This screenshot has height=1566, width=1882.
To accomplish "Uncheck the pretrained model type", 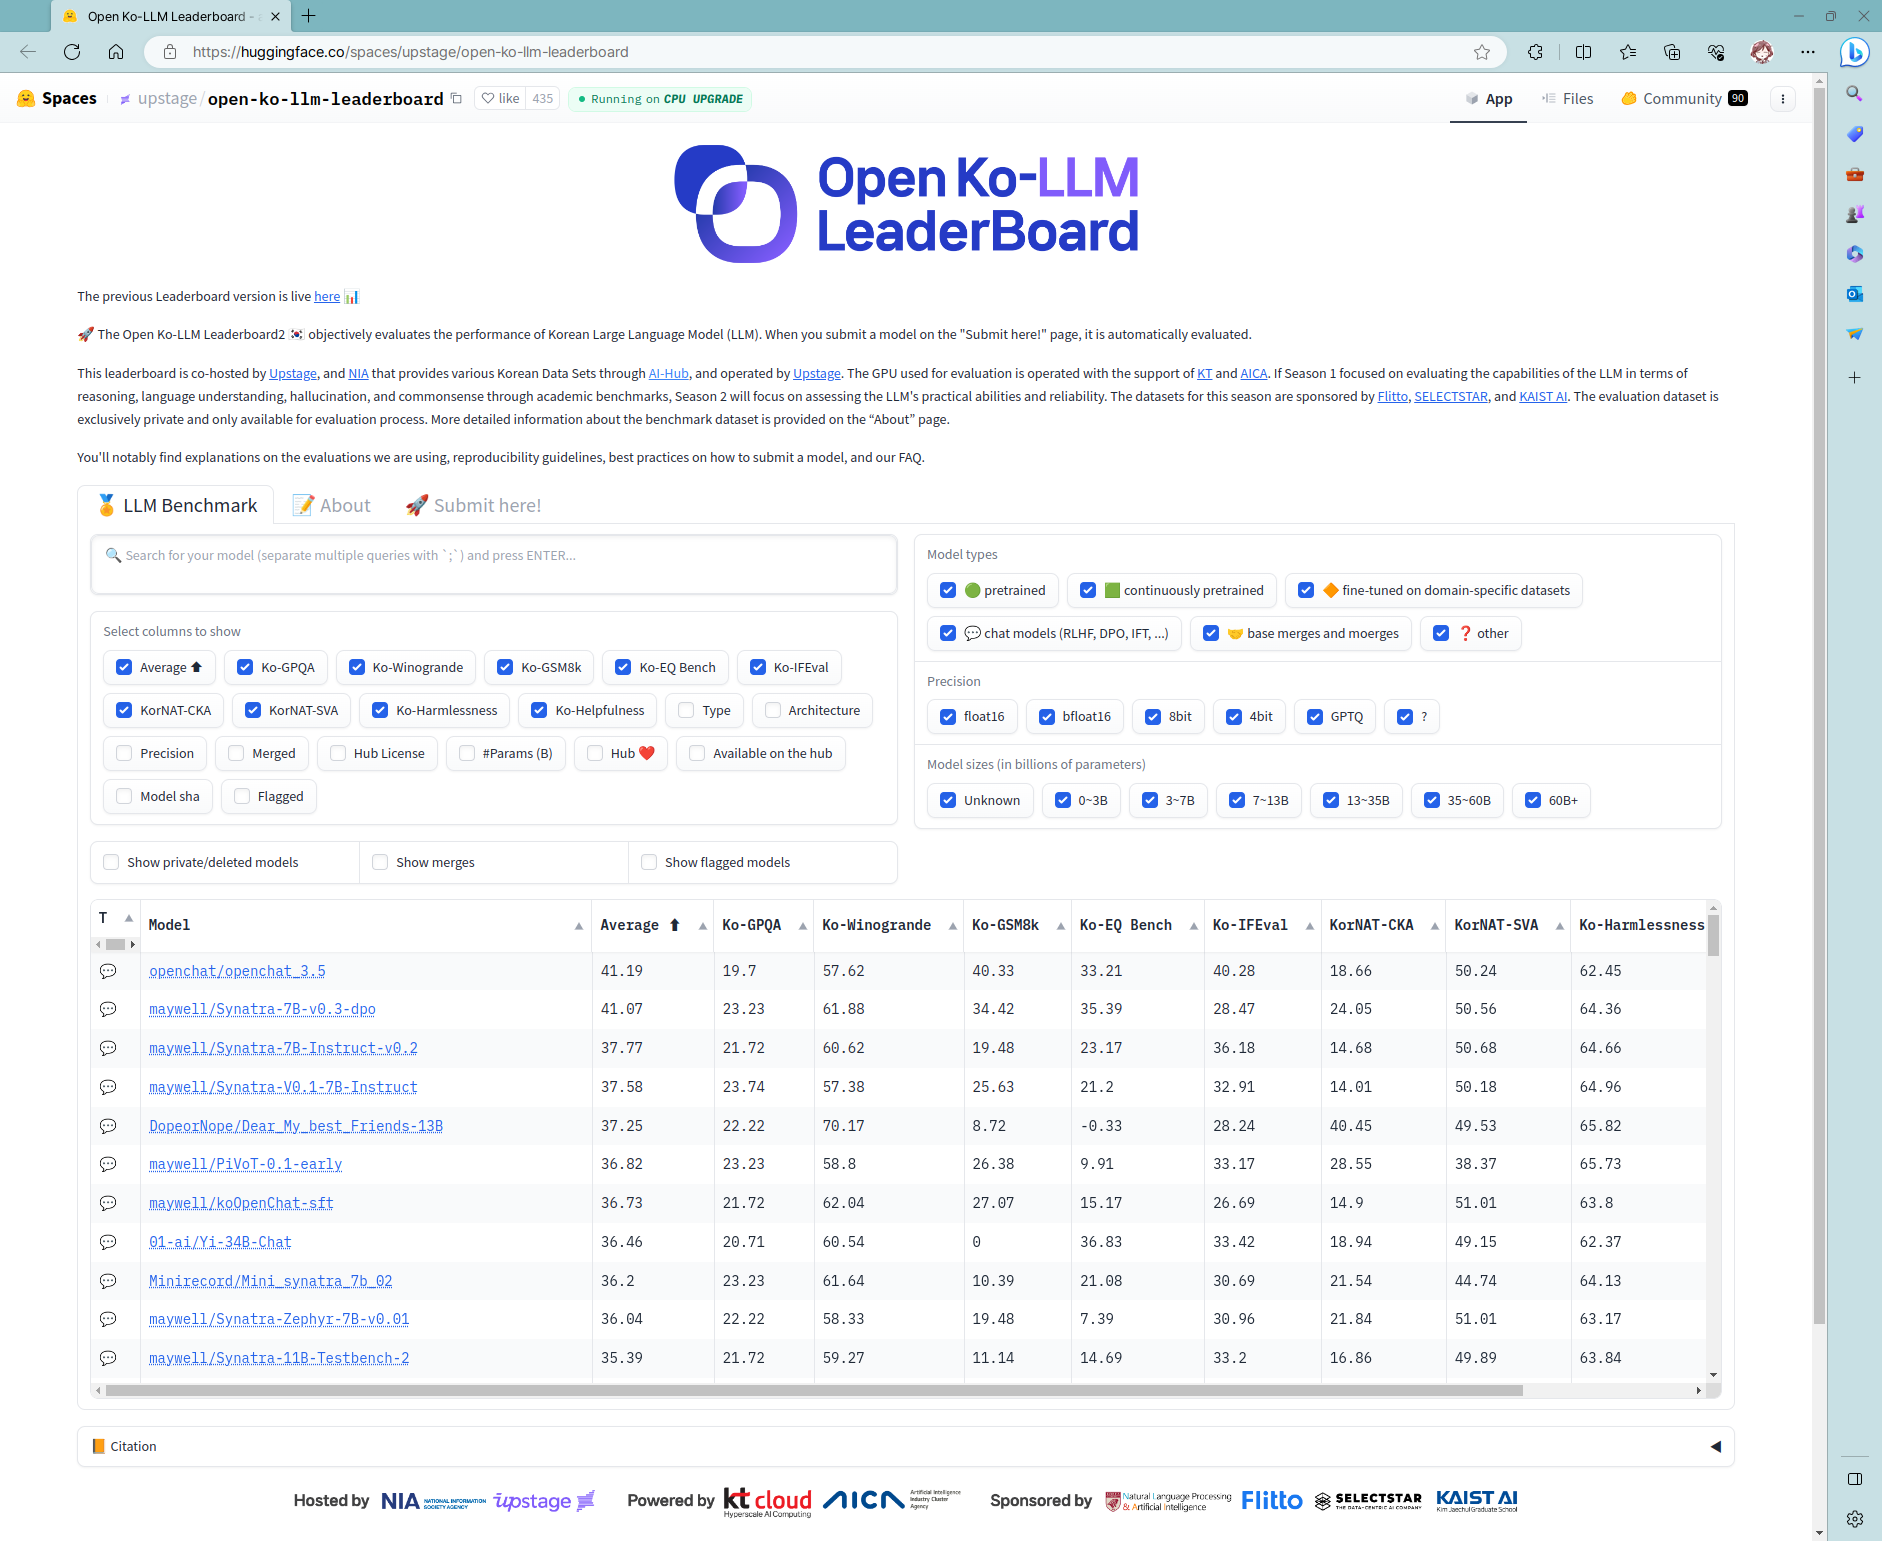I will point(948,590).
